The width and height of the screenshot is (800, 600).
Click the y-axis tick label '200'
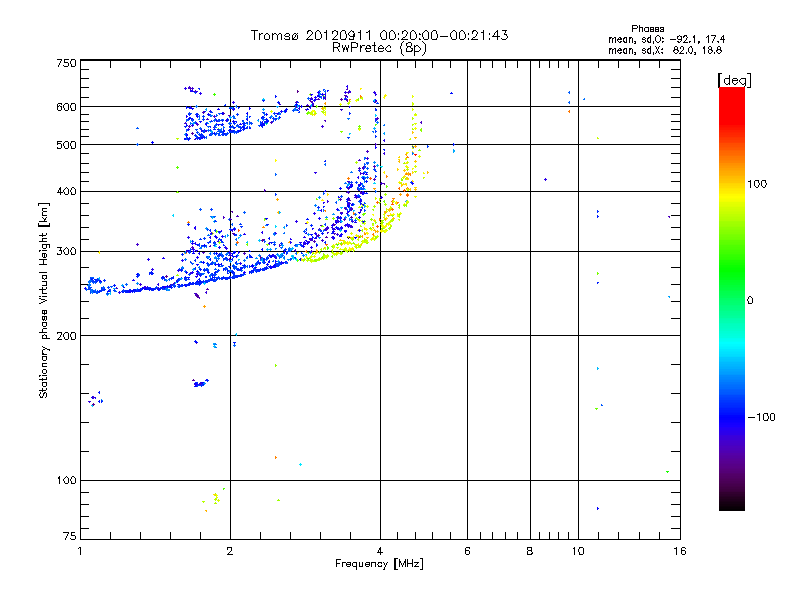tap(66, 336)
